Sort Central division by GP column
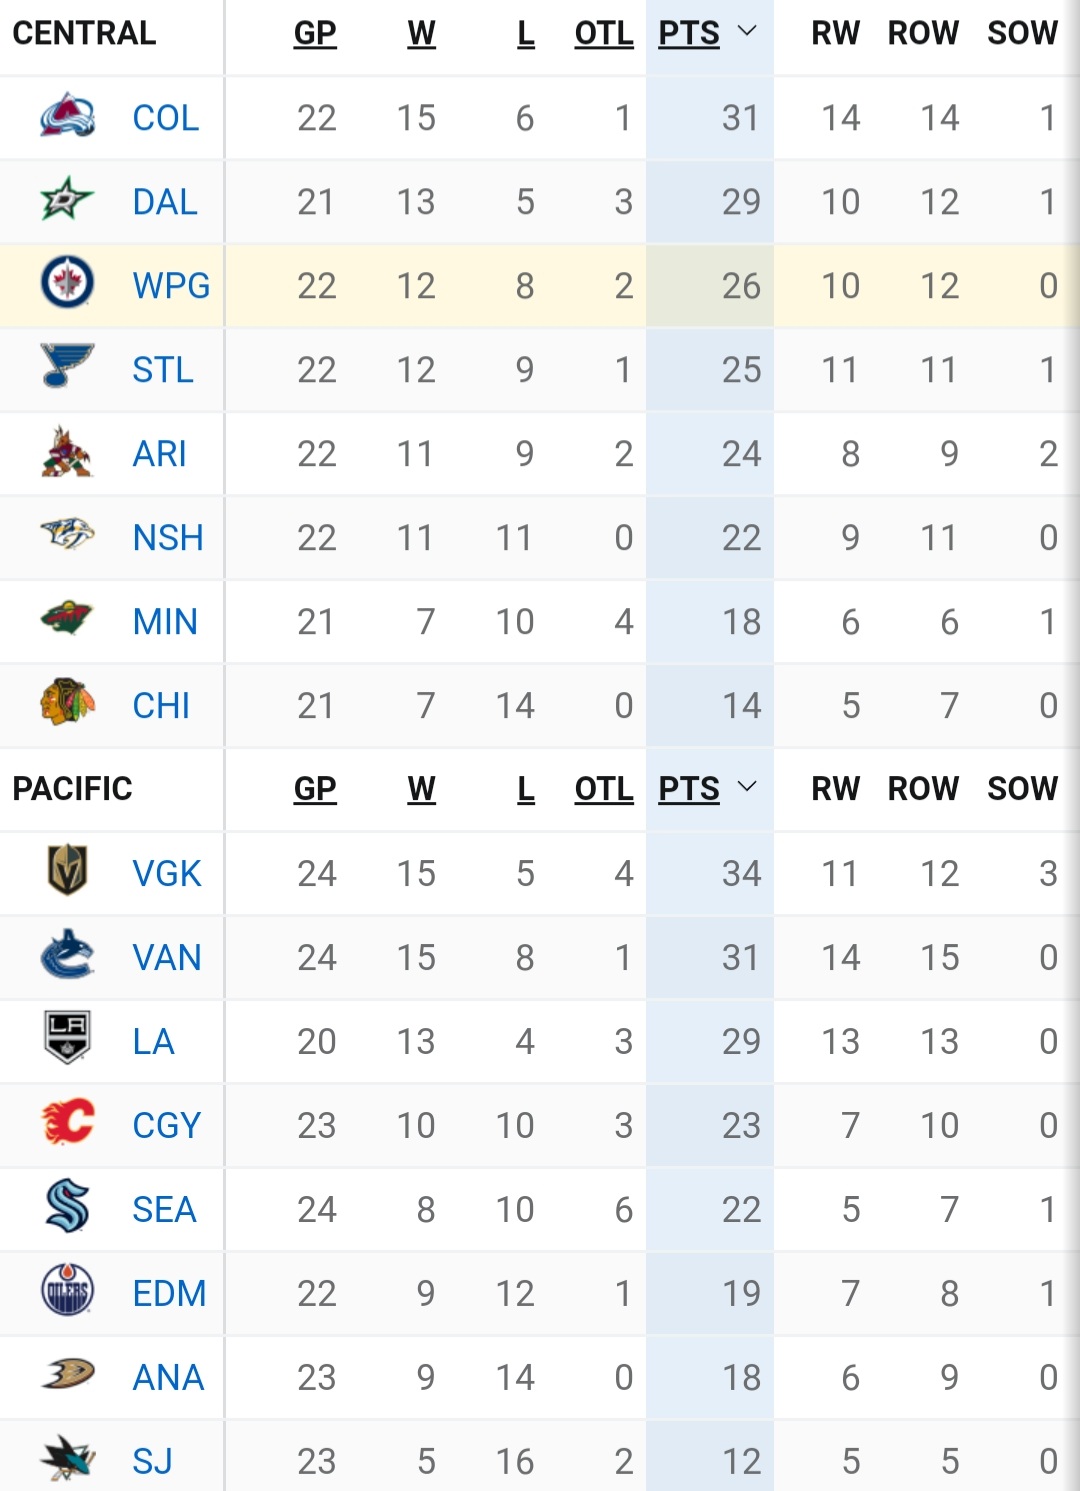The image size is (1080, 1491). click(x=315, y=33)
